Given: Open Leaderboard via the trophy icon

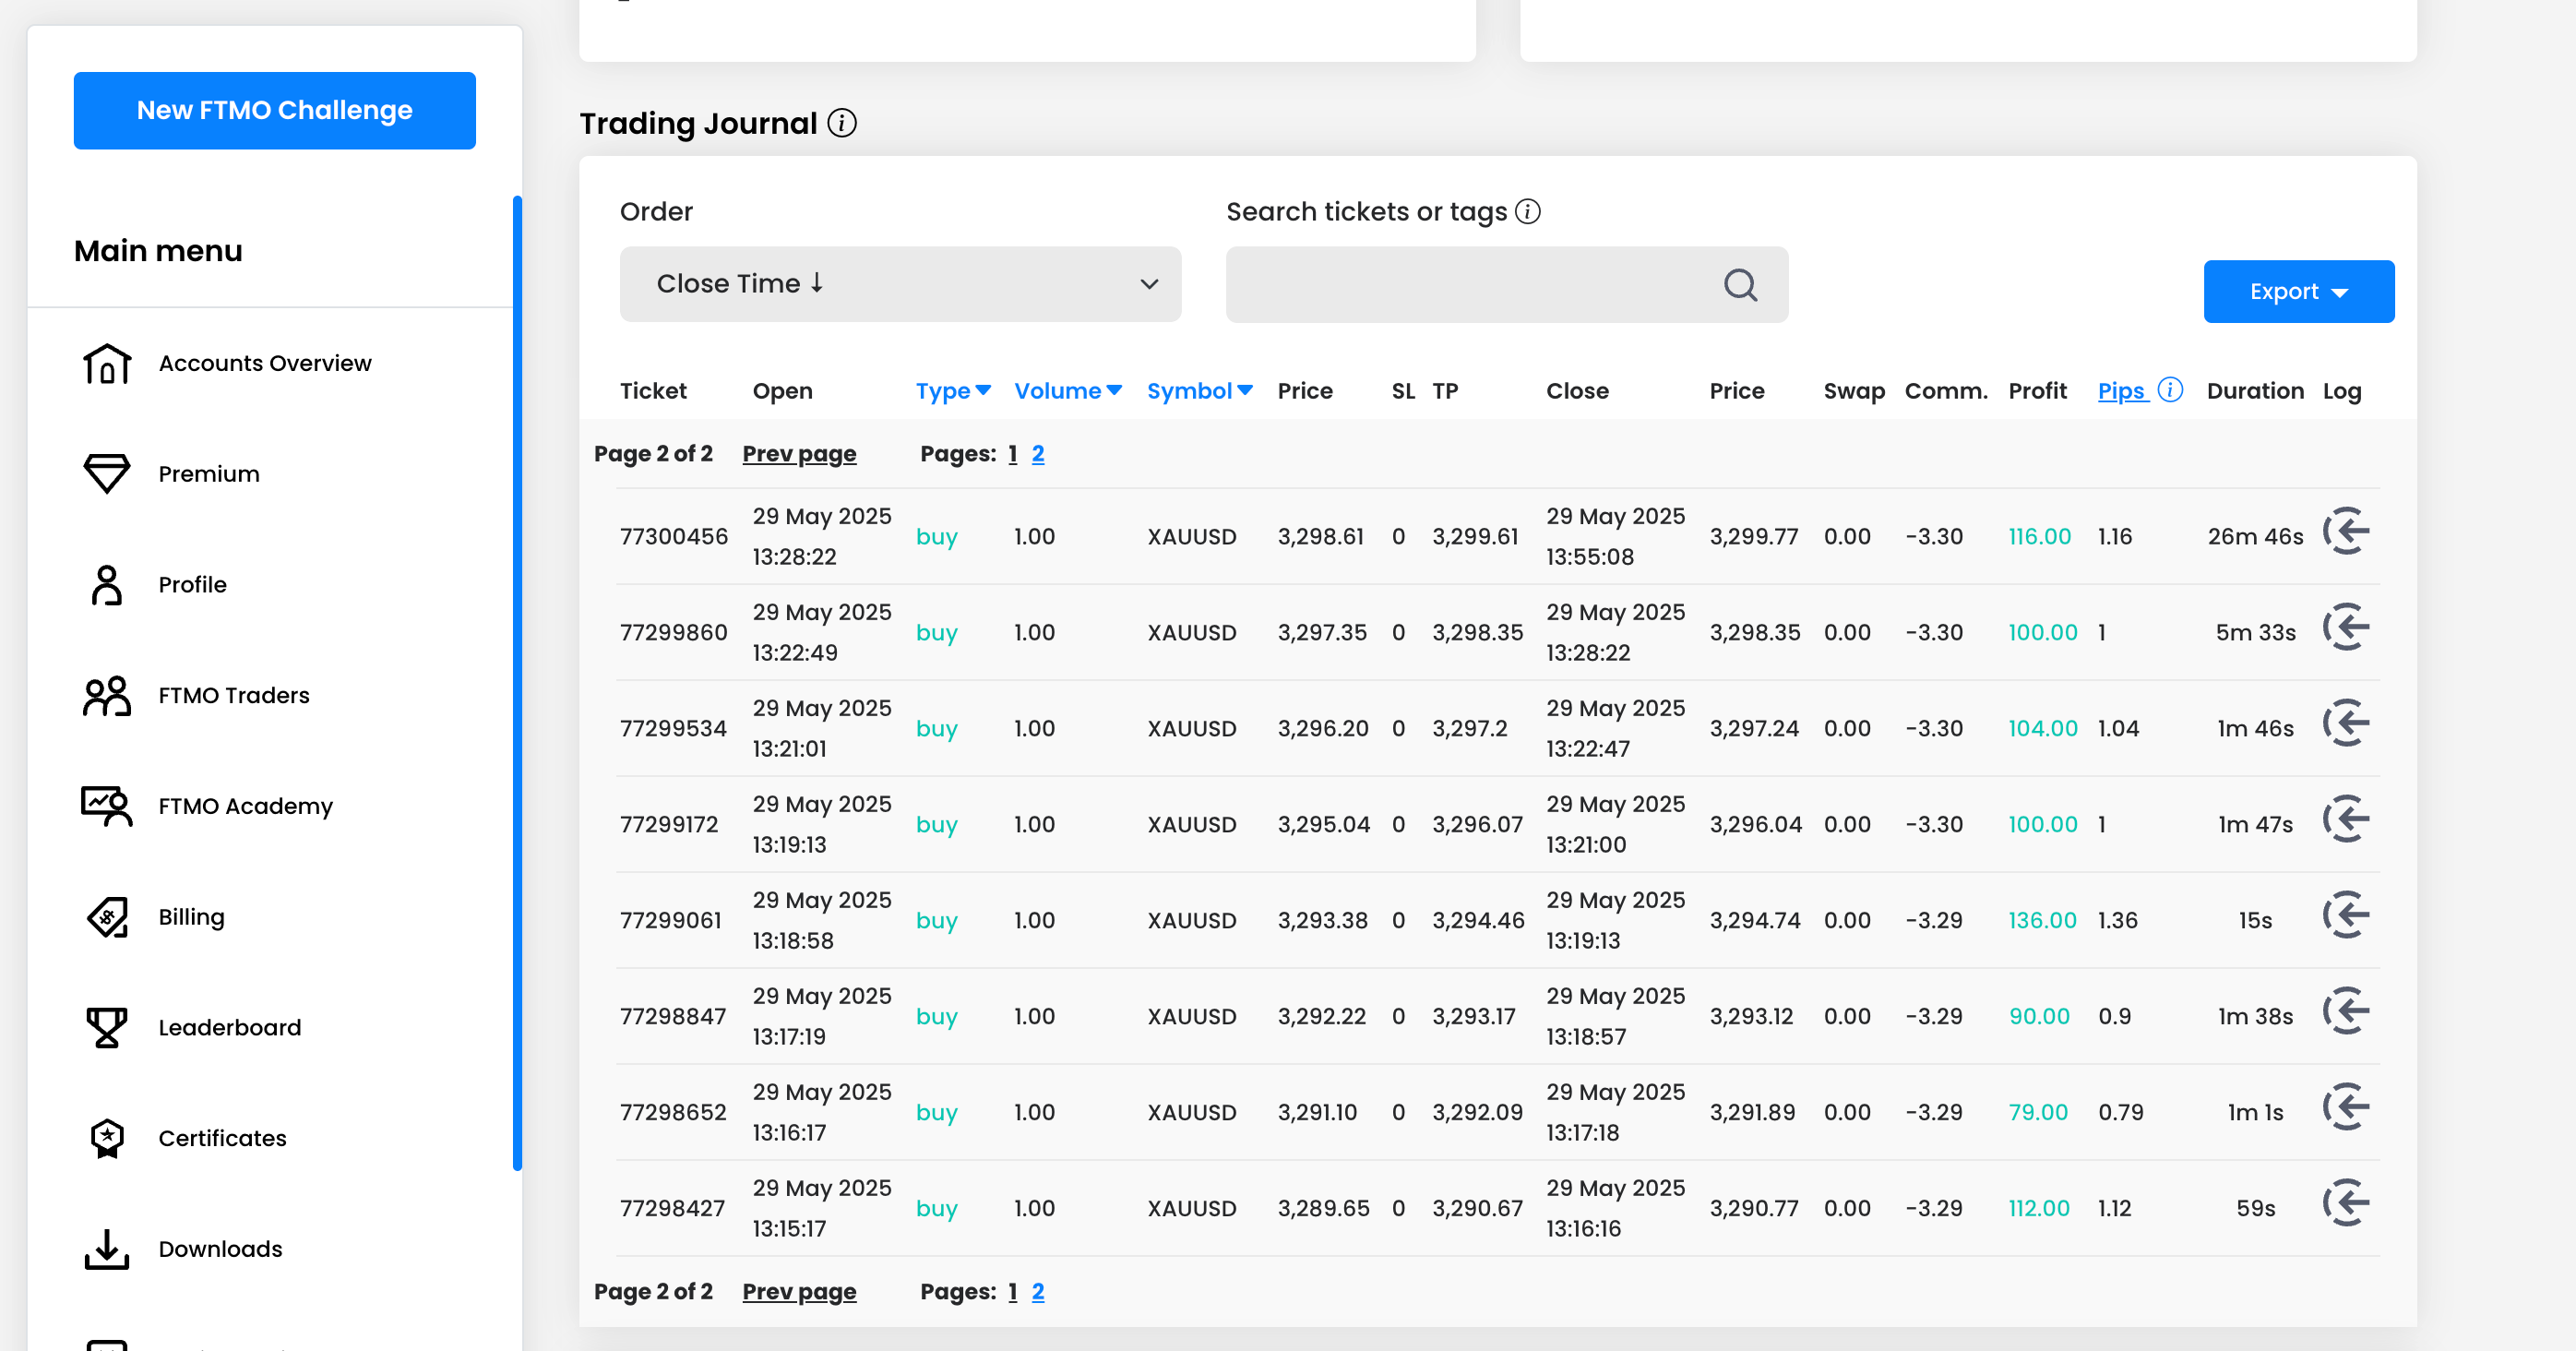Looking at the screenshot, I should 106,1028.
